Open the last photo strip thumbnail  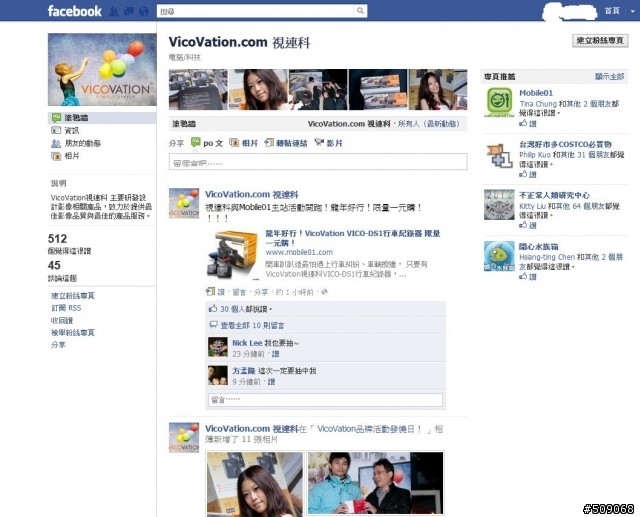click(438, 89)
